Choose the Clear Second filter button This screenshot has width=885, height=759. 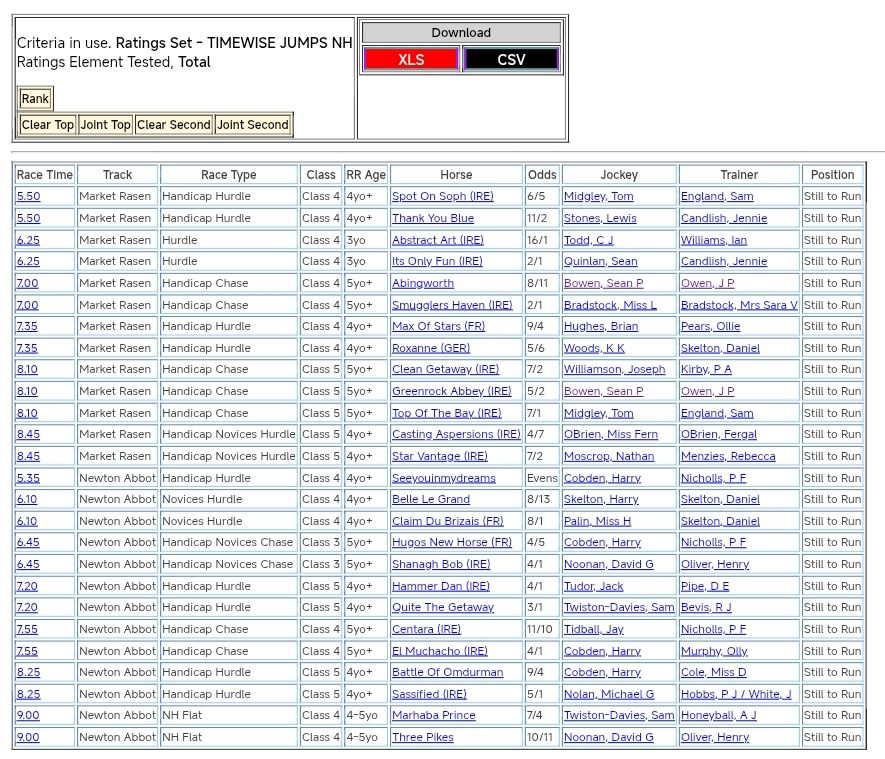pyautogui.click(x=174, y=125)
